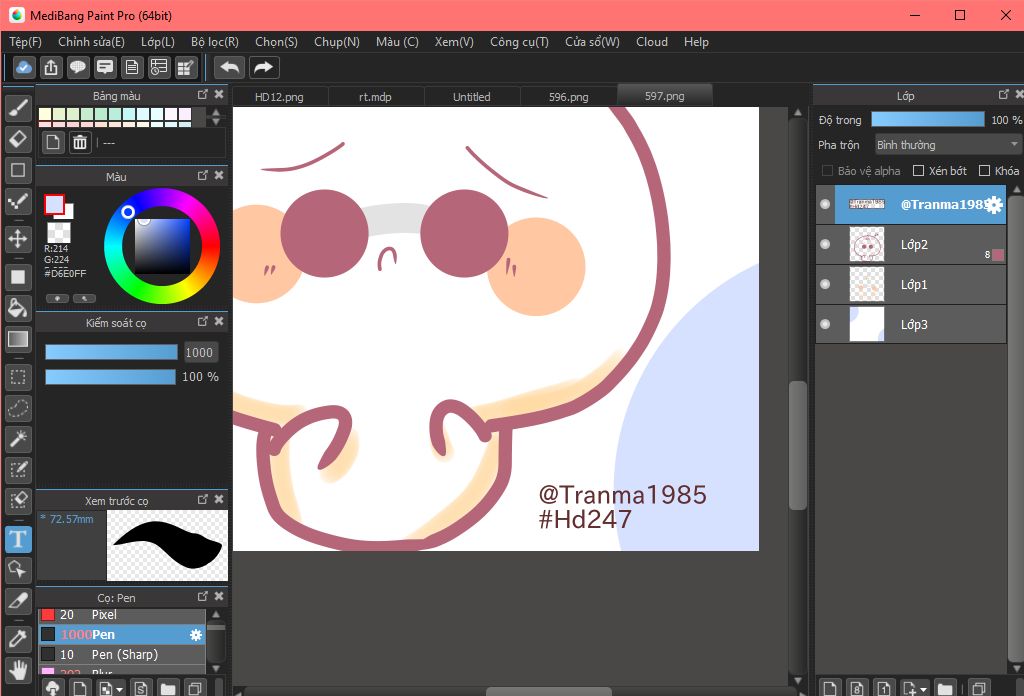The image size is (1024, 696).
Task: Toggle Khóa checkbox
Action: 984,170
